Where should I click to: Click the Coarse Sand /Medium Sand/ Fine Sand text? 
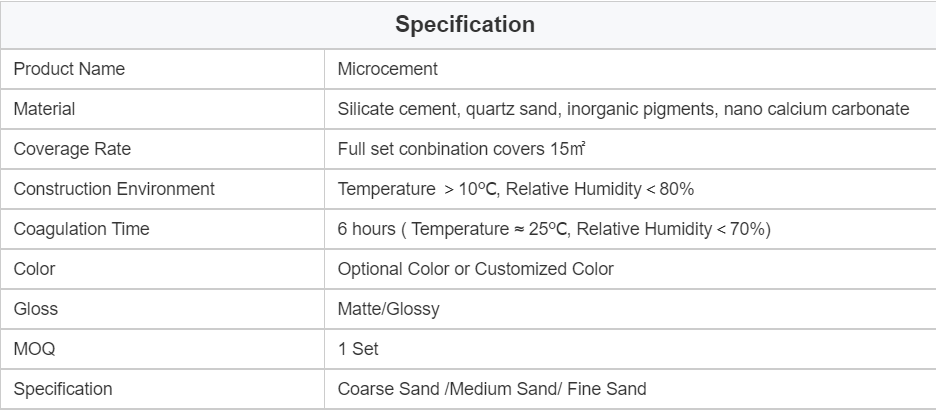coord(492,389)
